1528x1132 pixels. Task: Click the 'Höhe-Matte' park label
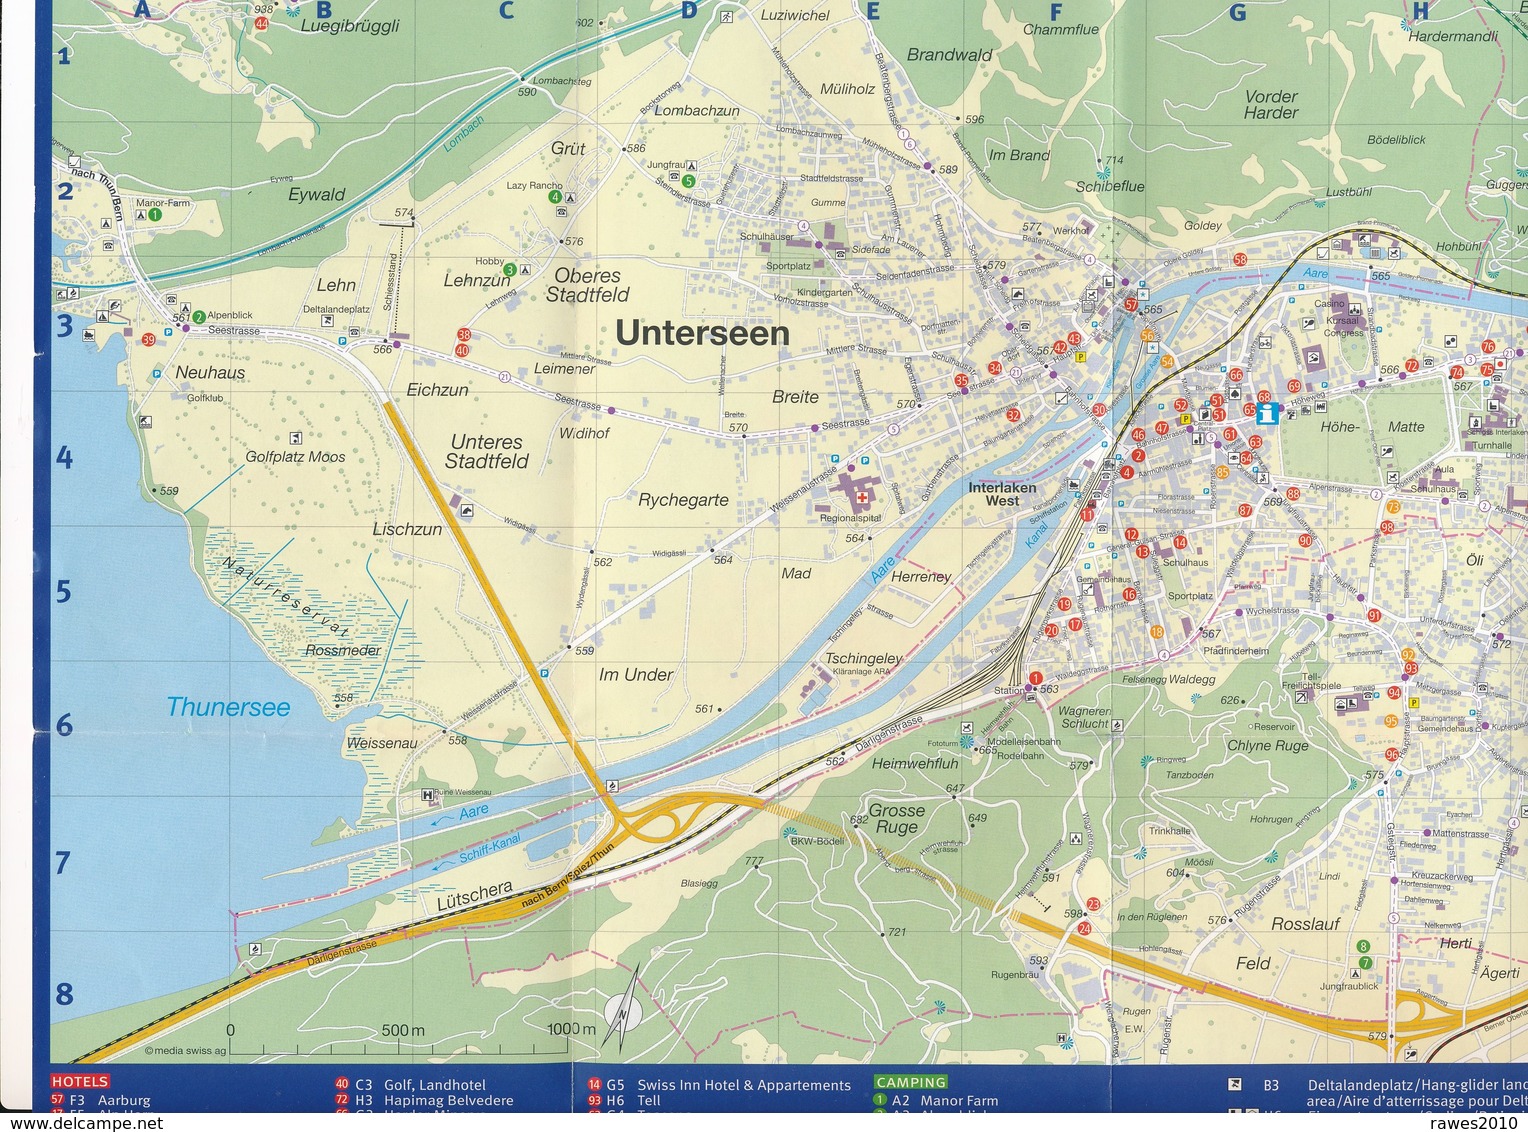tap(1373, 427)
